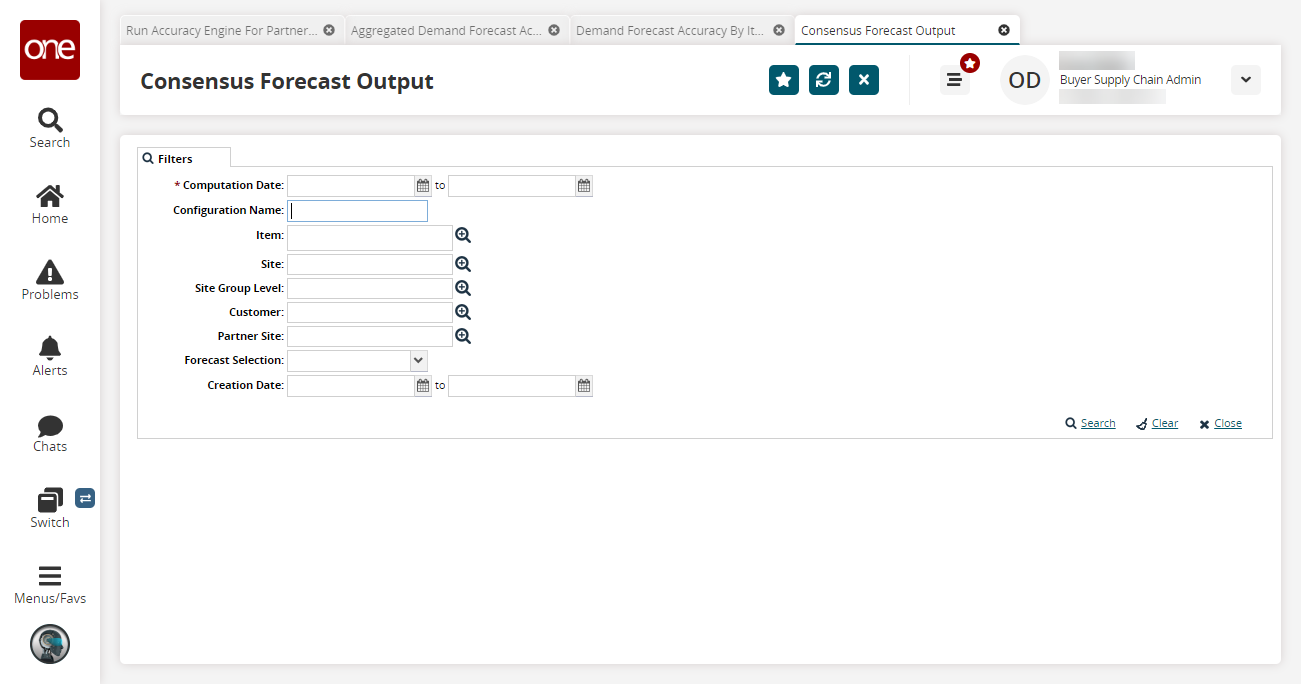
Task: Expand the user profile dropdown chevron
Action: 1246,80
